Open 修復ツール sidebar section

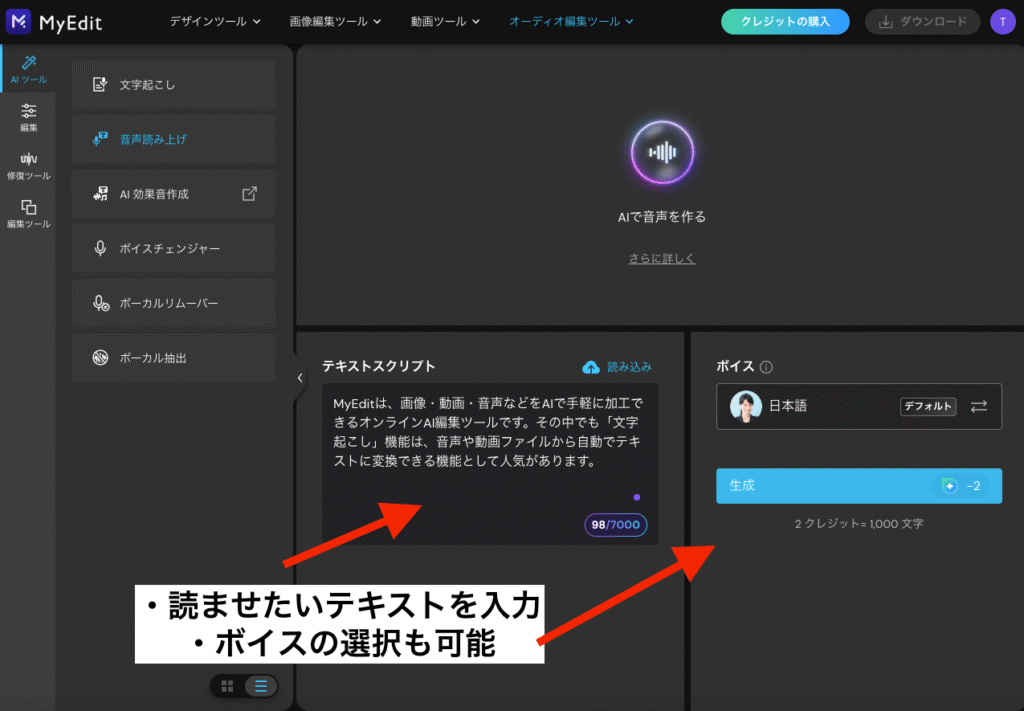(29, 166)
